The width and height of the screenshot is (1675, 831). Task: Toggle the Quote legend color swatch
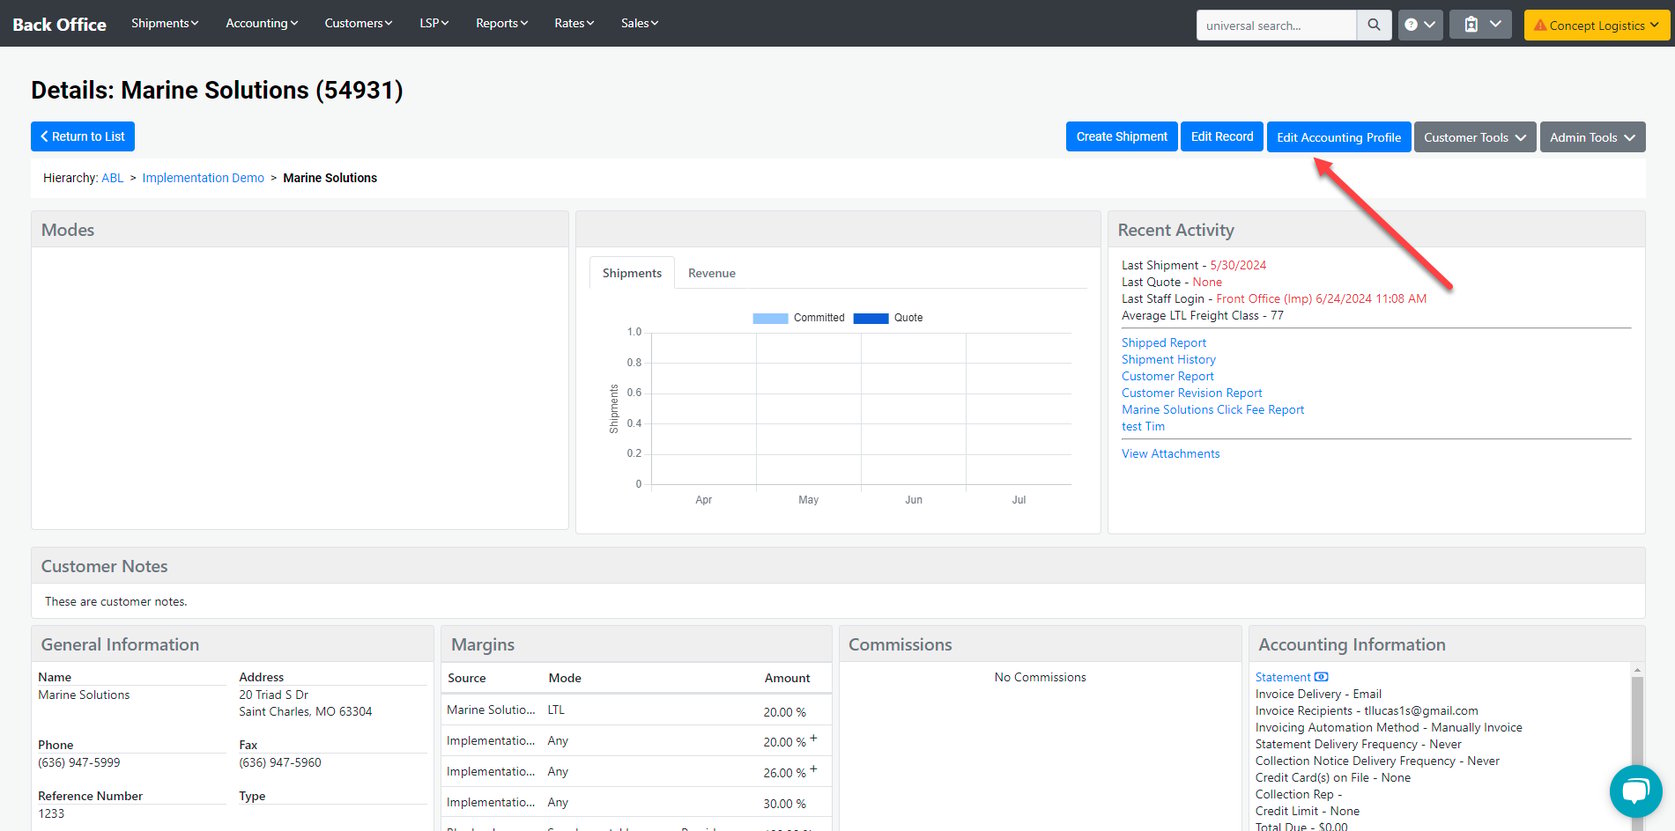pos(870,318)
